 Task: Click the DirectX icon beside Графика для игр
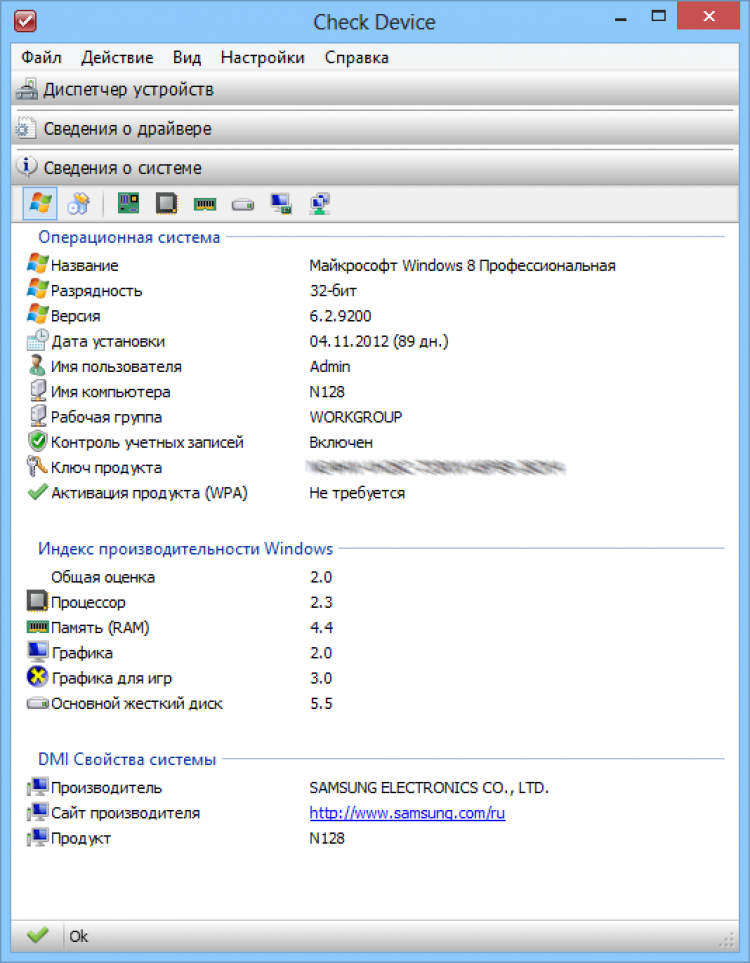coord(37,677)
